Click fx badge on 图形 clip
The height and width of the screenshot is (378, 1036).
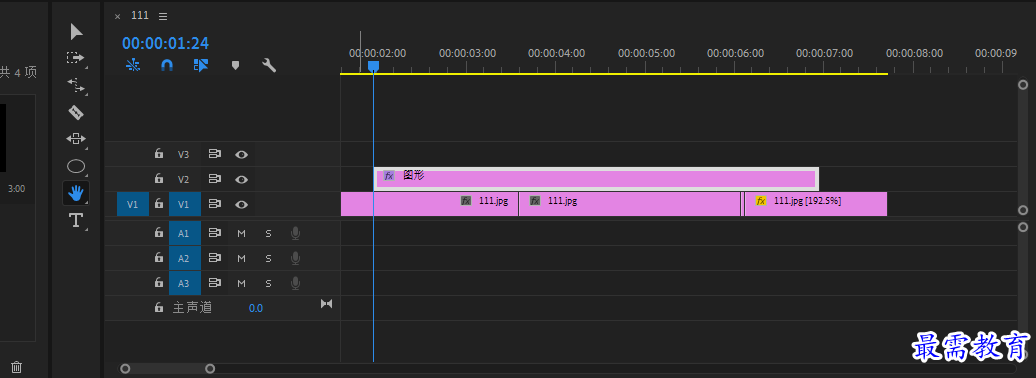pyautogui.click(x=389, y=176)
